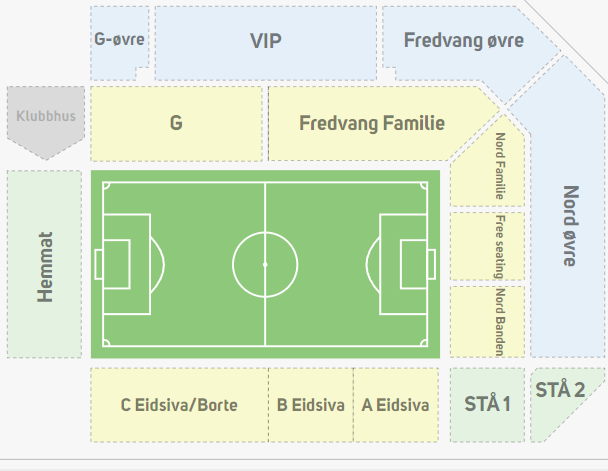Screen dimensions: 608x471
Task: Open the Fredvang Familie section
Action: (372, 123)
